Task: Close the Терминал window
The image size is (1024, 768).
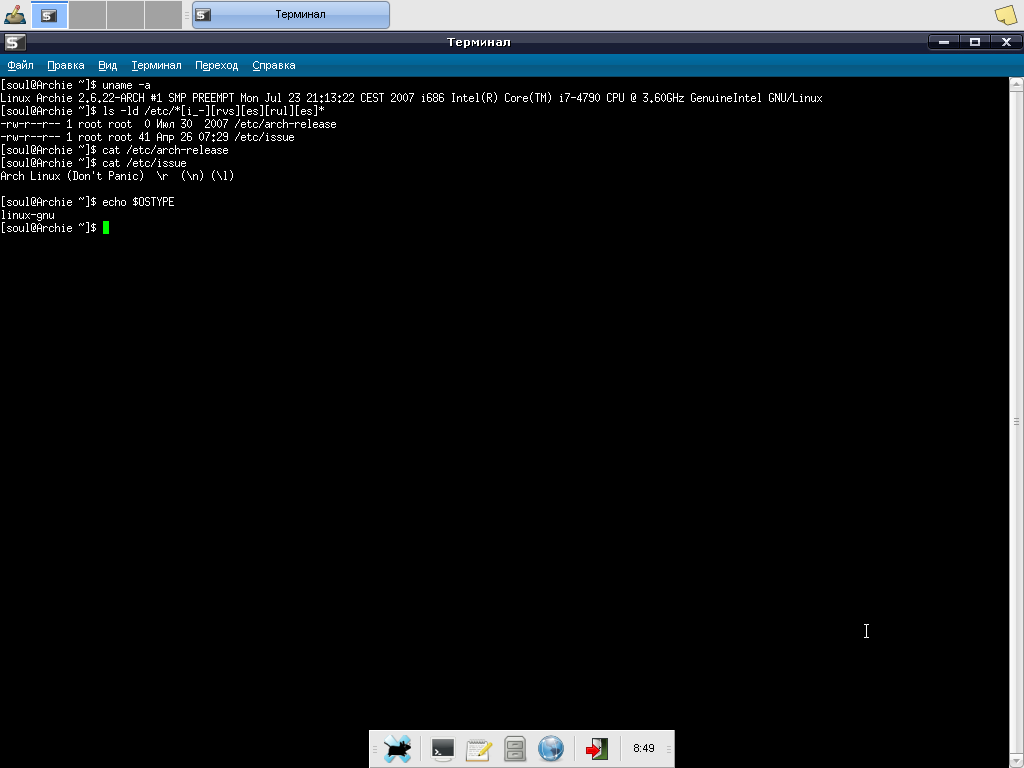Action: [1006, 42]
